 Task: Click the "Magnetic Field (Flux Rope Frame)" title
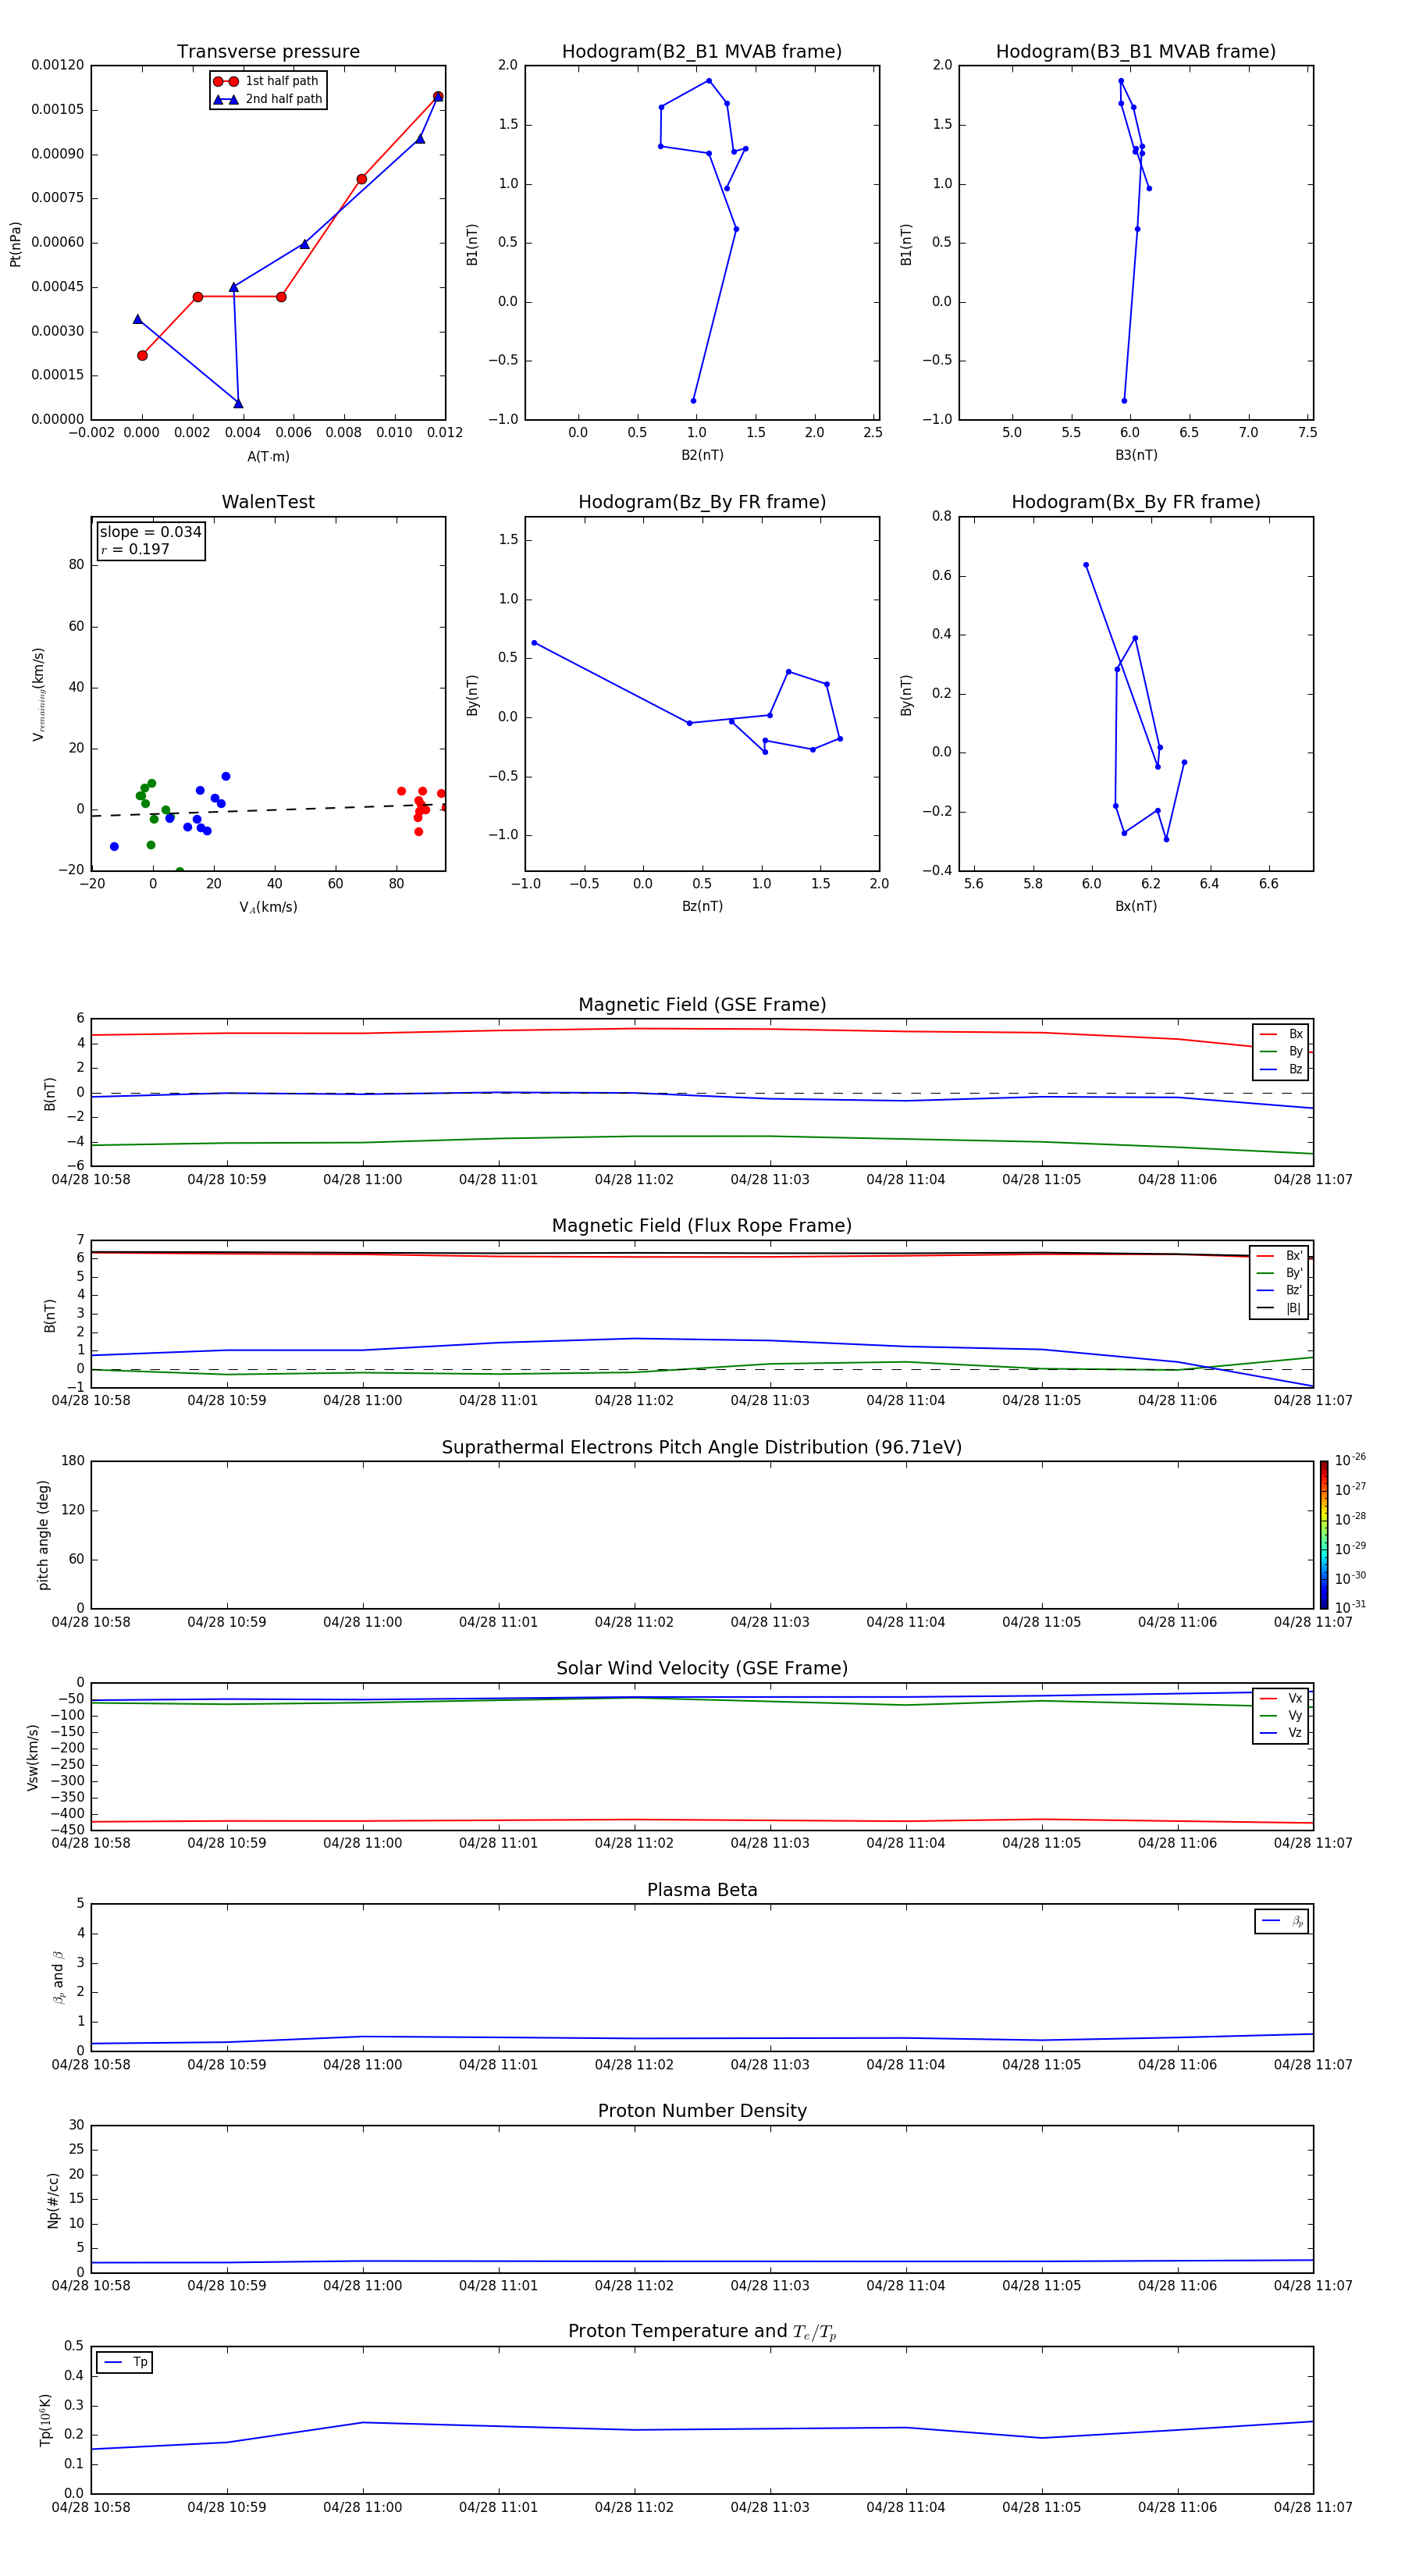pos(702,1226)
